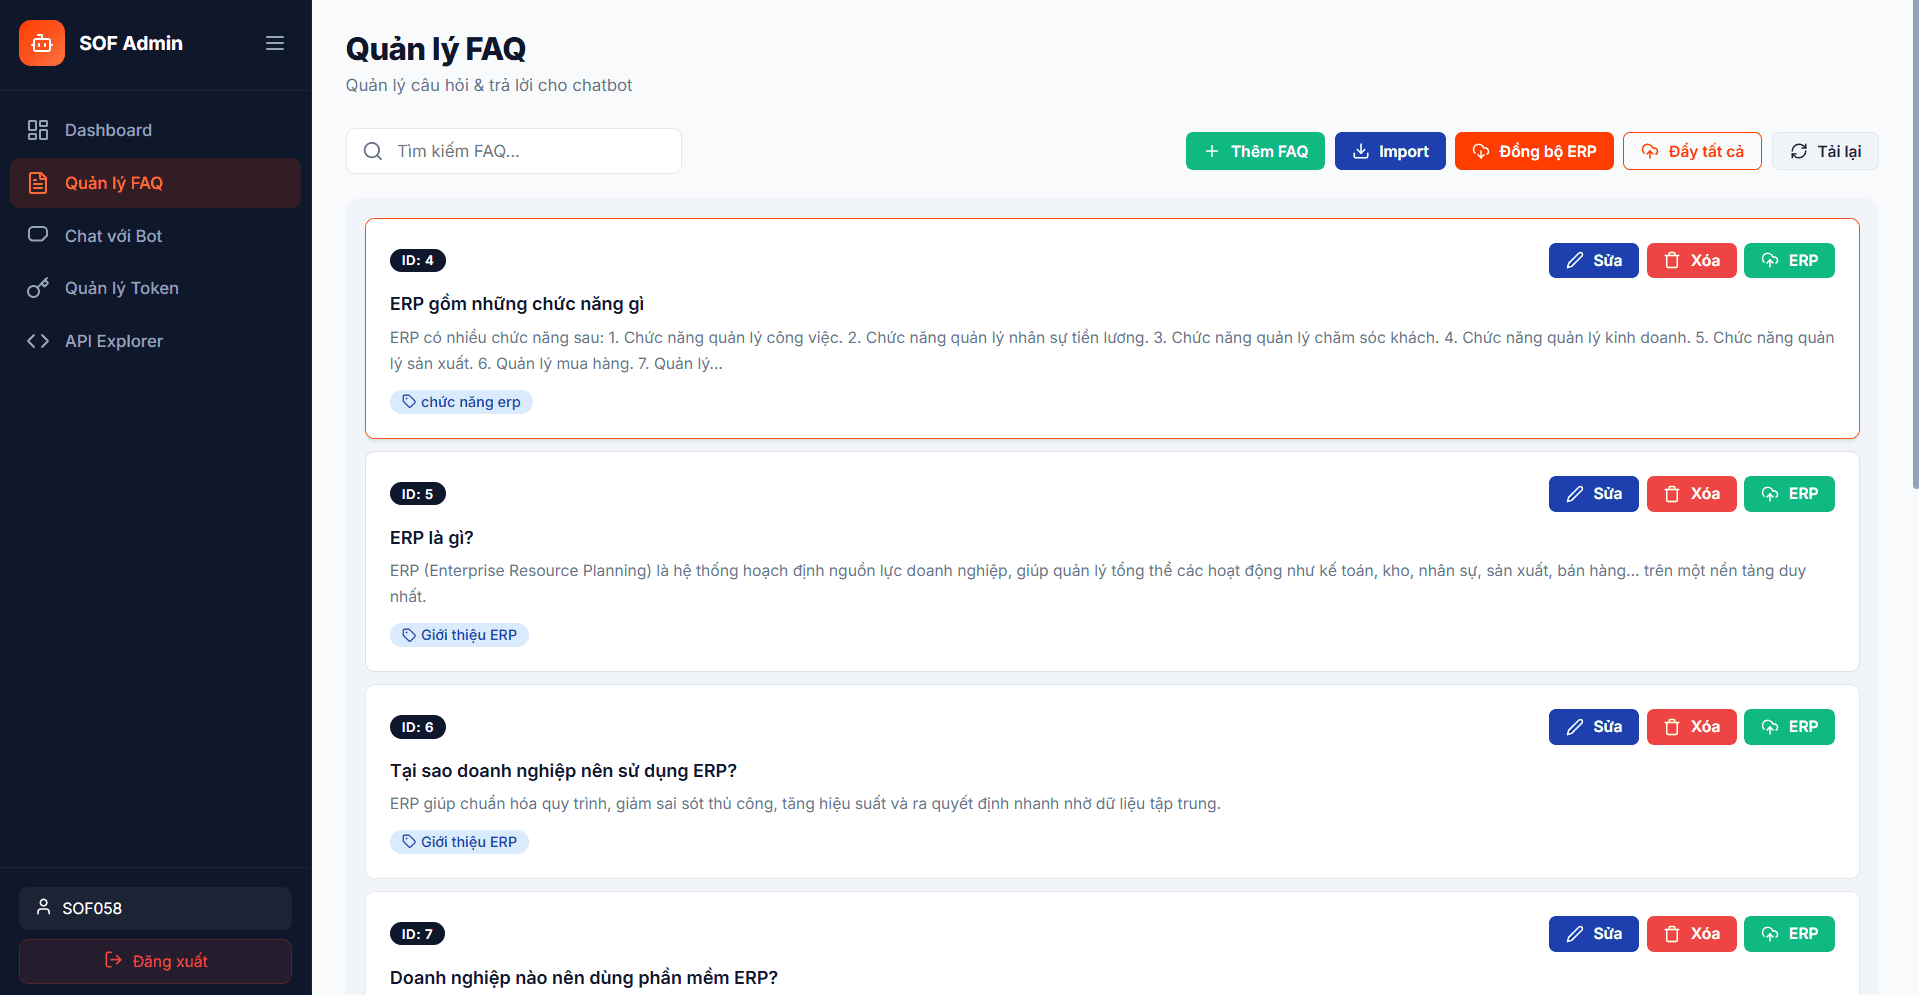1919x995 pixels.
Task: Click the SOF Admin logo icon
Action: point(42,43)
